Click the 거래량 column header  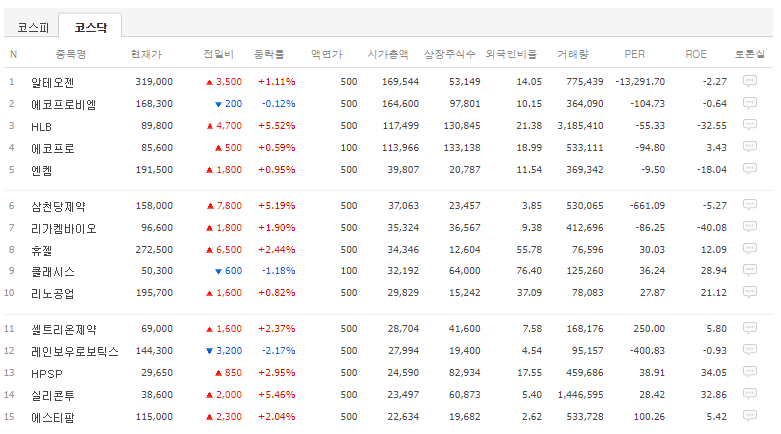(x=573, y=54)
